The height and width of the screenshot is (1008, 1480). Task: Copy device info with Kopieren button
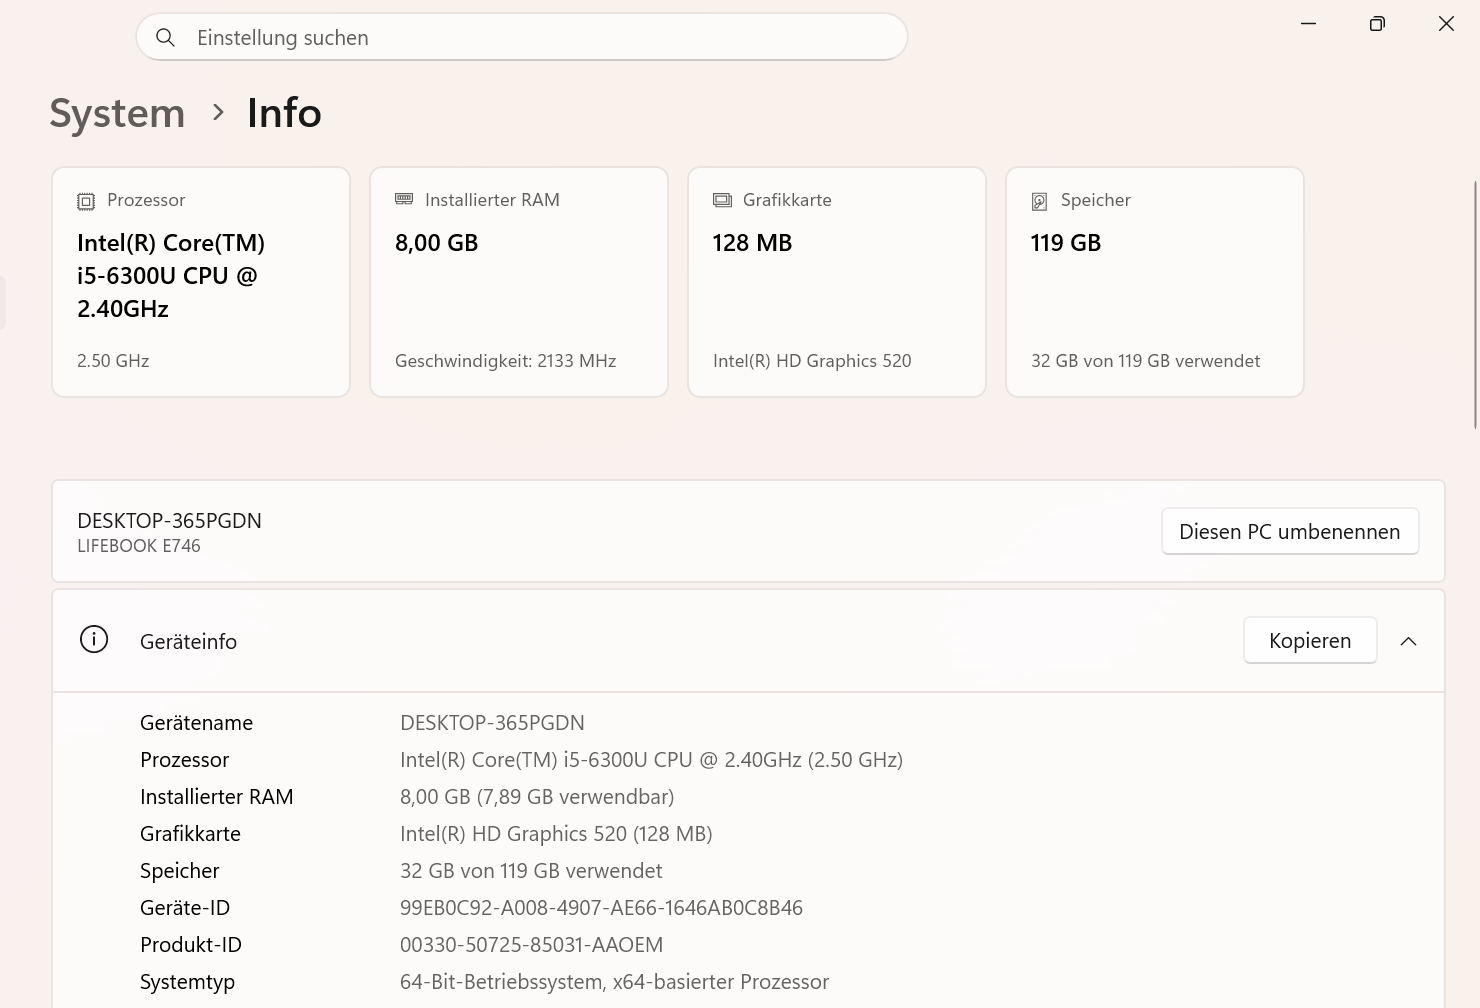click(1310, 640)
